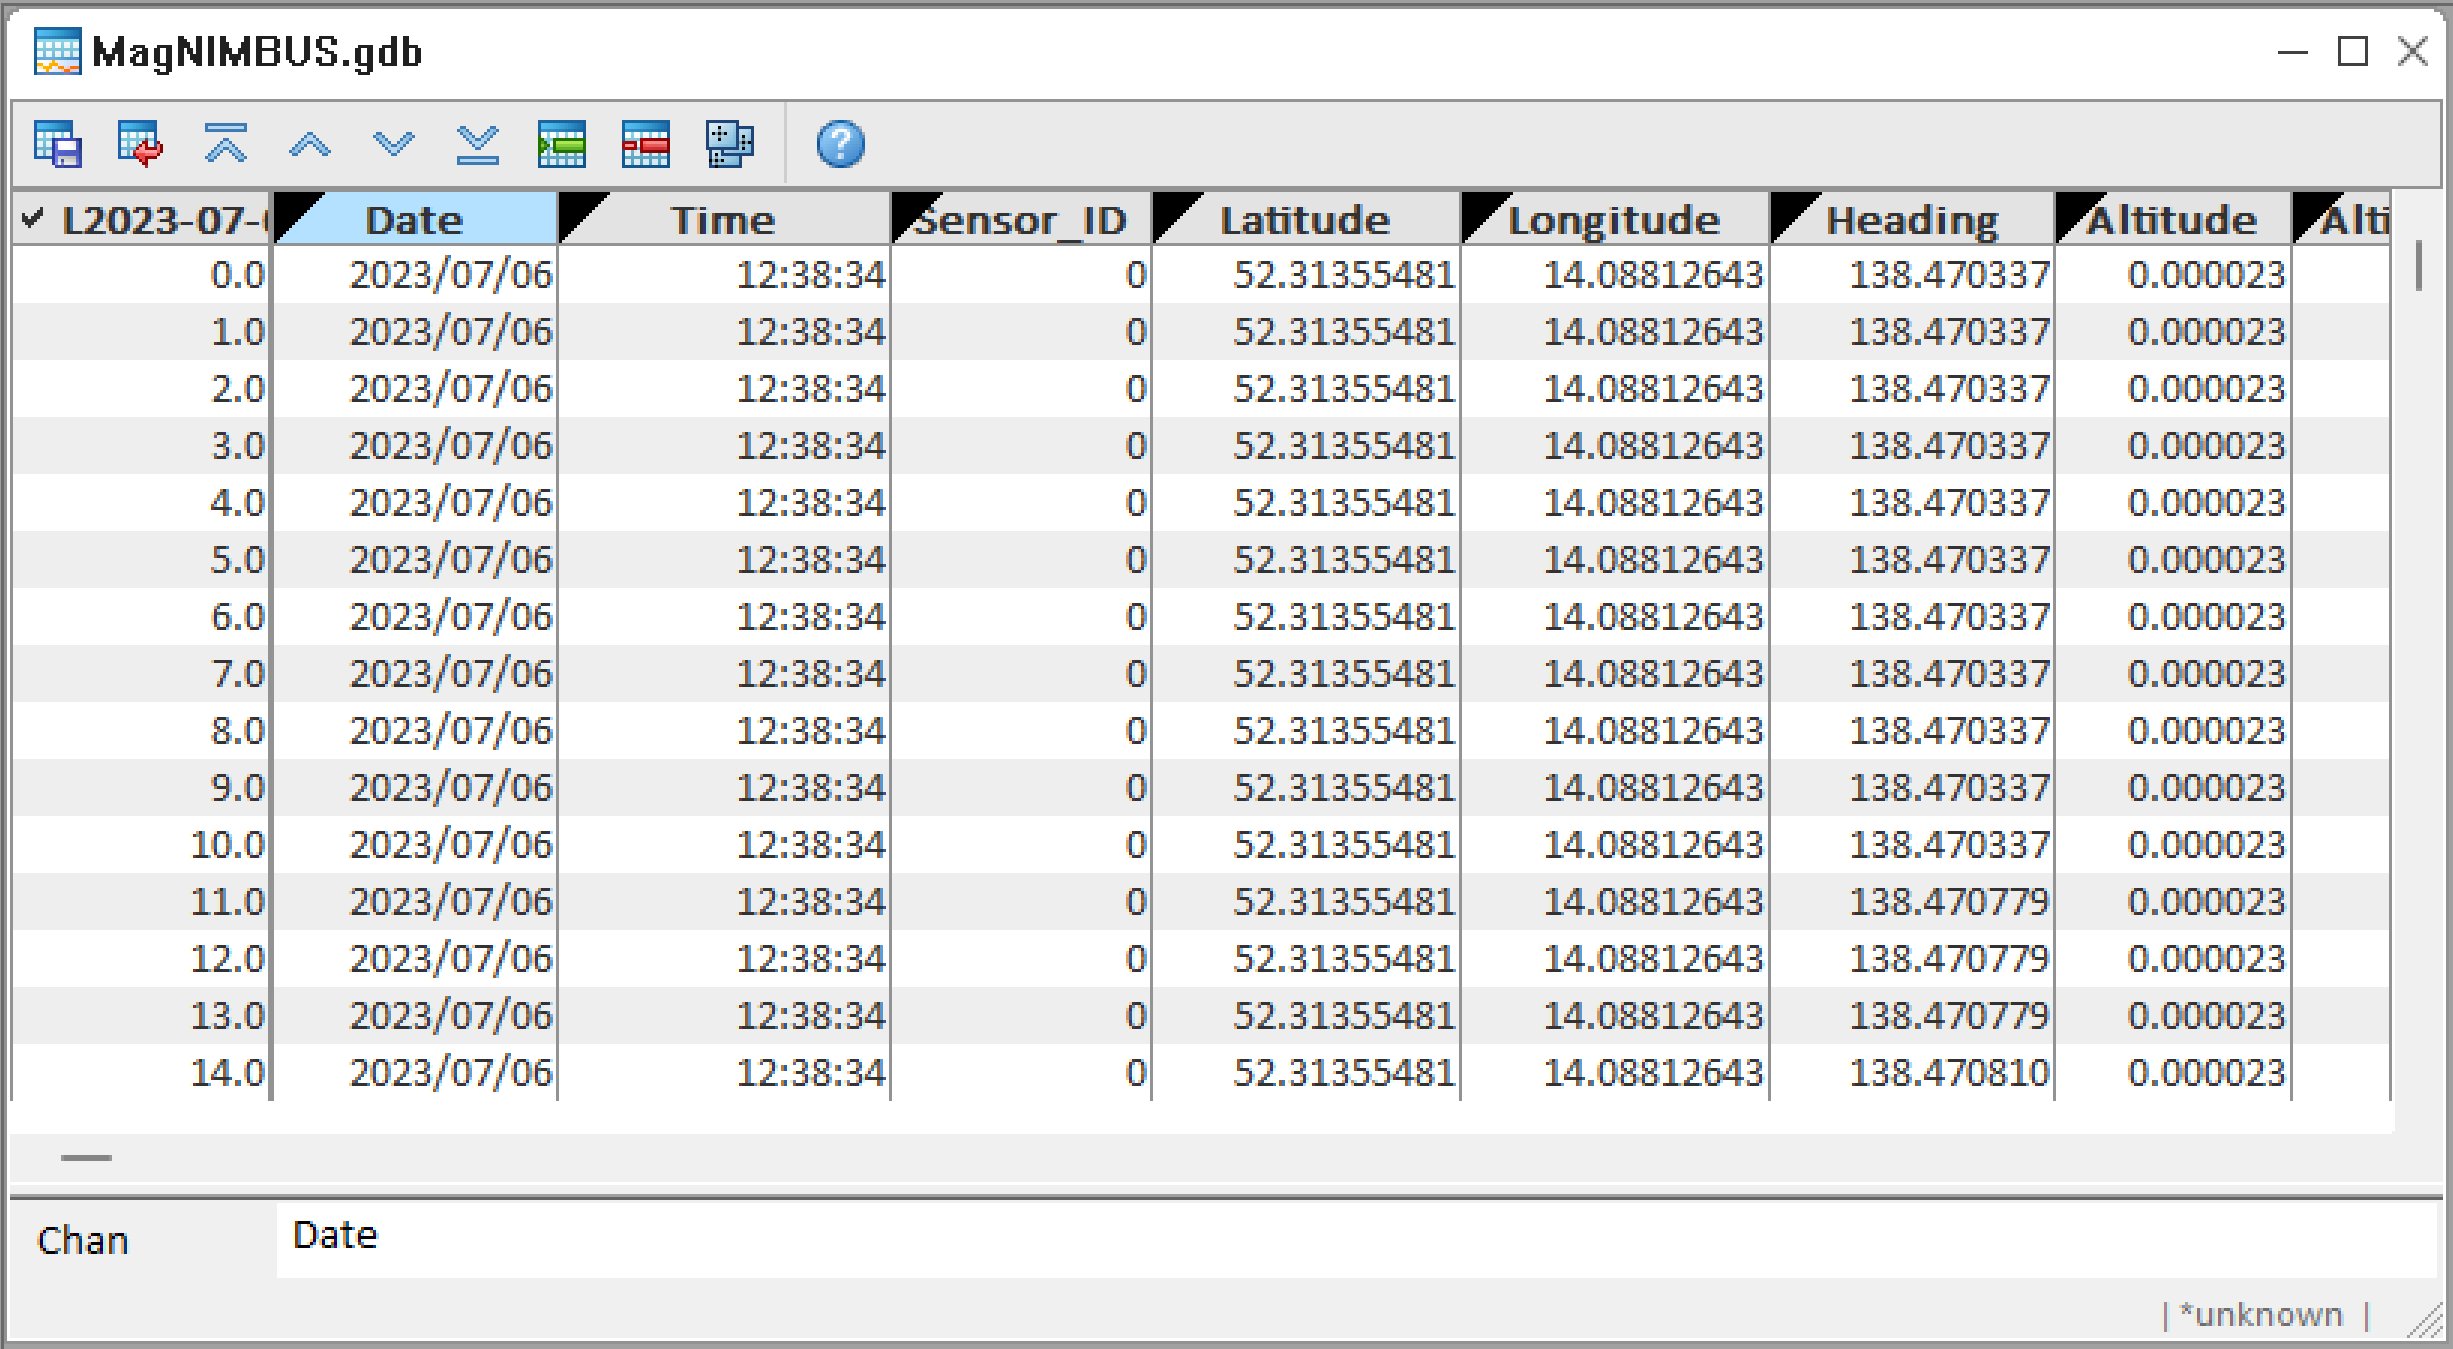Open the database windows tool
This screenshot has height=1349, width=2453.
coord(728,145)
